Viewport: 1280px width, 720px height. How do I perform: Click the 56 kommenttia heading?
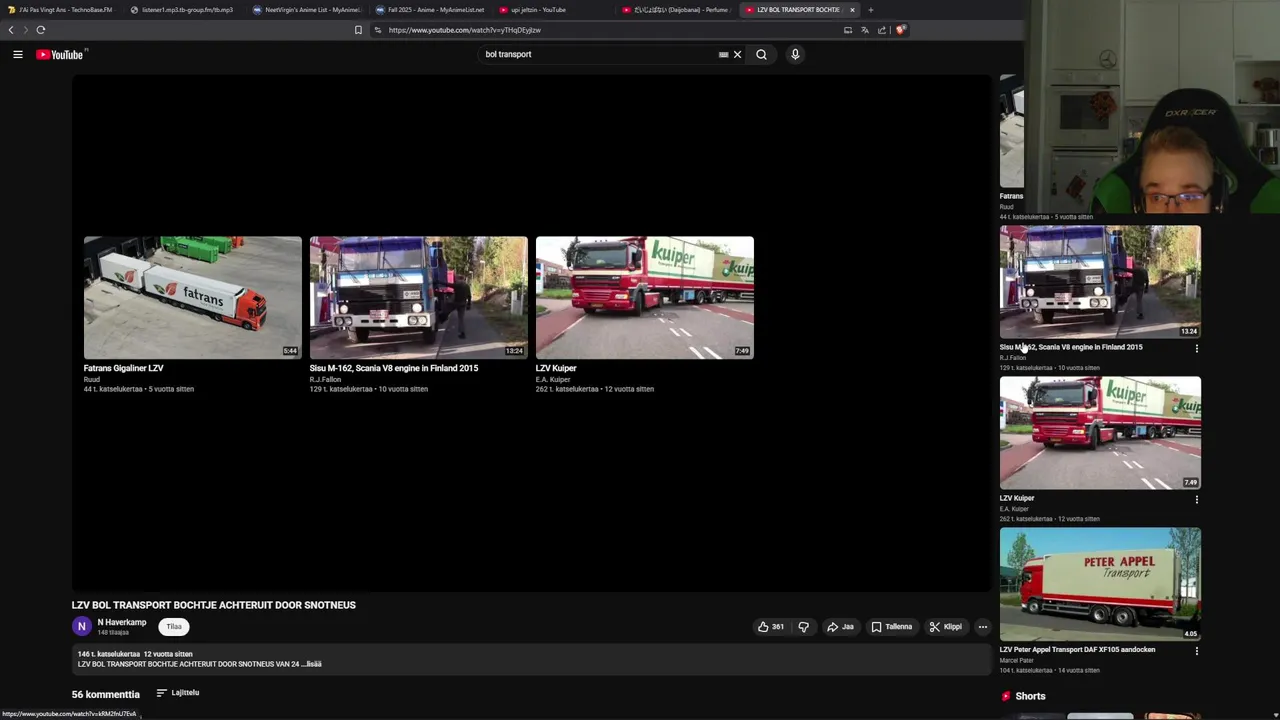click(106, 694)
